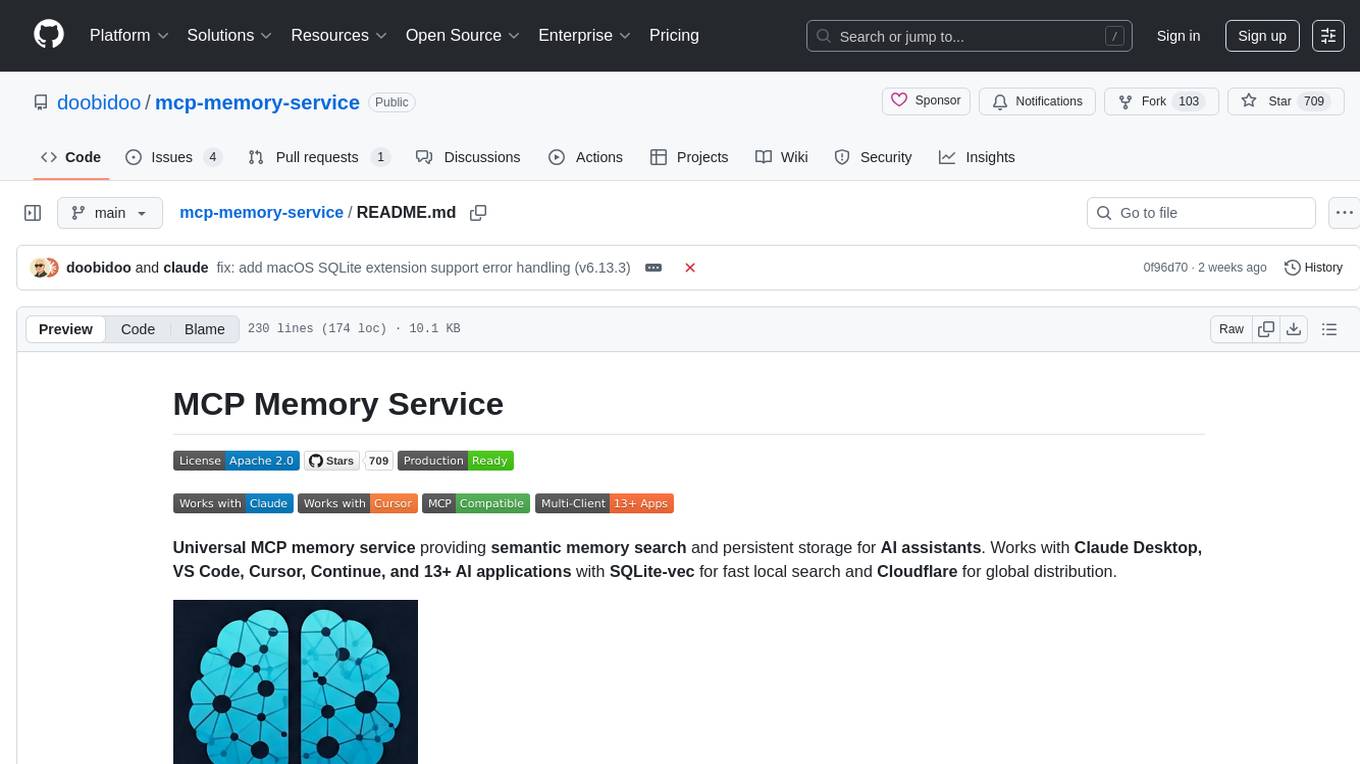Switch to the Projects tab

[689, 157]
